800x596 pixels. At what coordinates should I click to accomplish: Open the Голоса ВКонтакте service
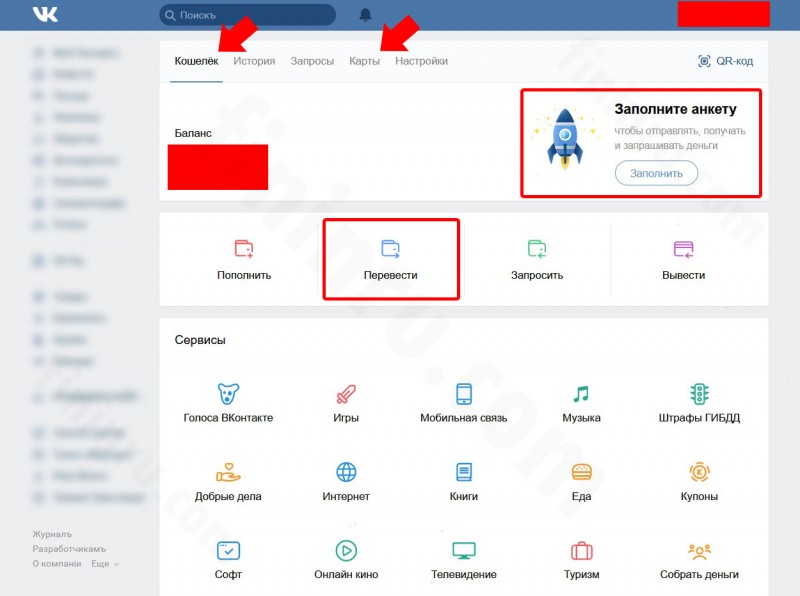pyautogui.click(x=228, y=403)
